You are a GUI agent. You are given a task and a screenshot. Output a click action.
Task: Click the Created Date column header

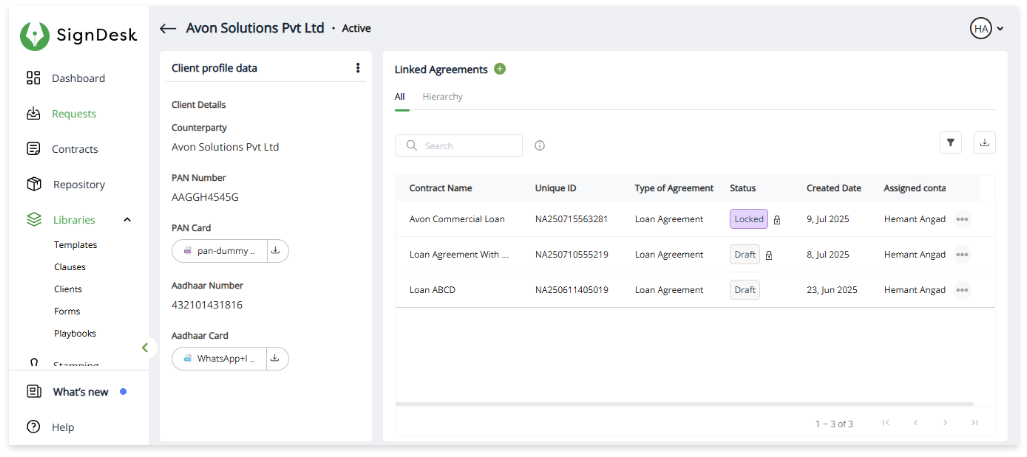click(834, 188)
